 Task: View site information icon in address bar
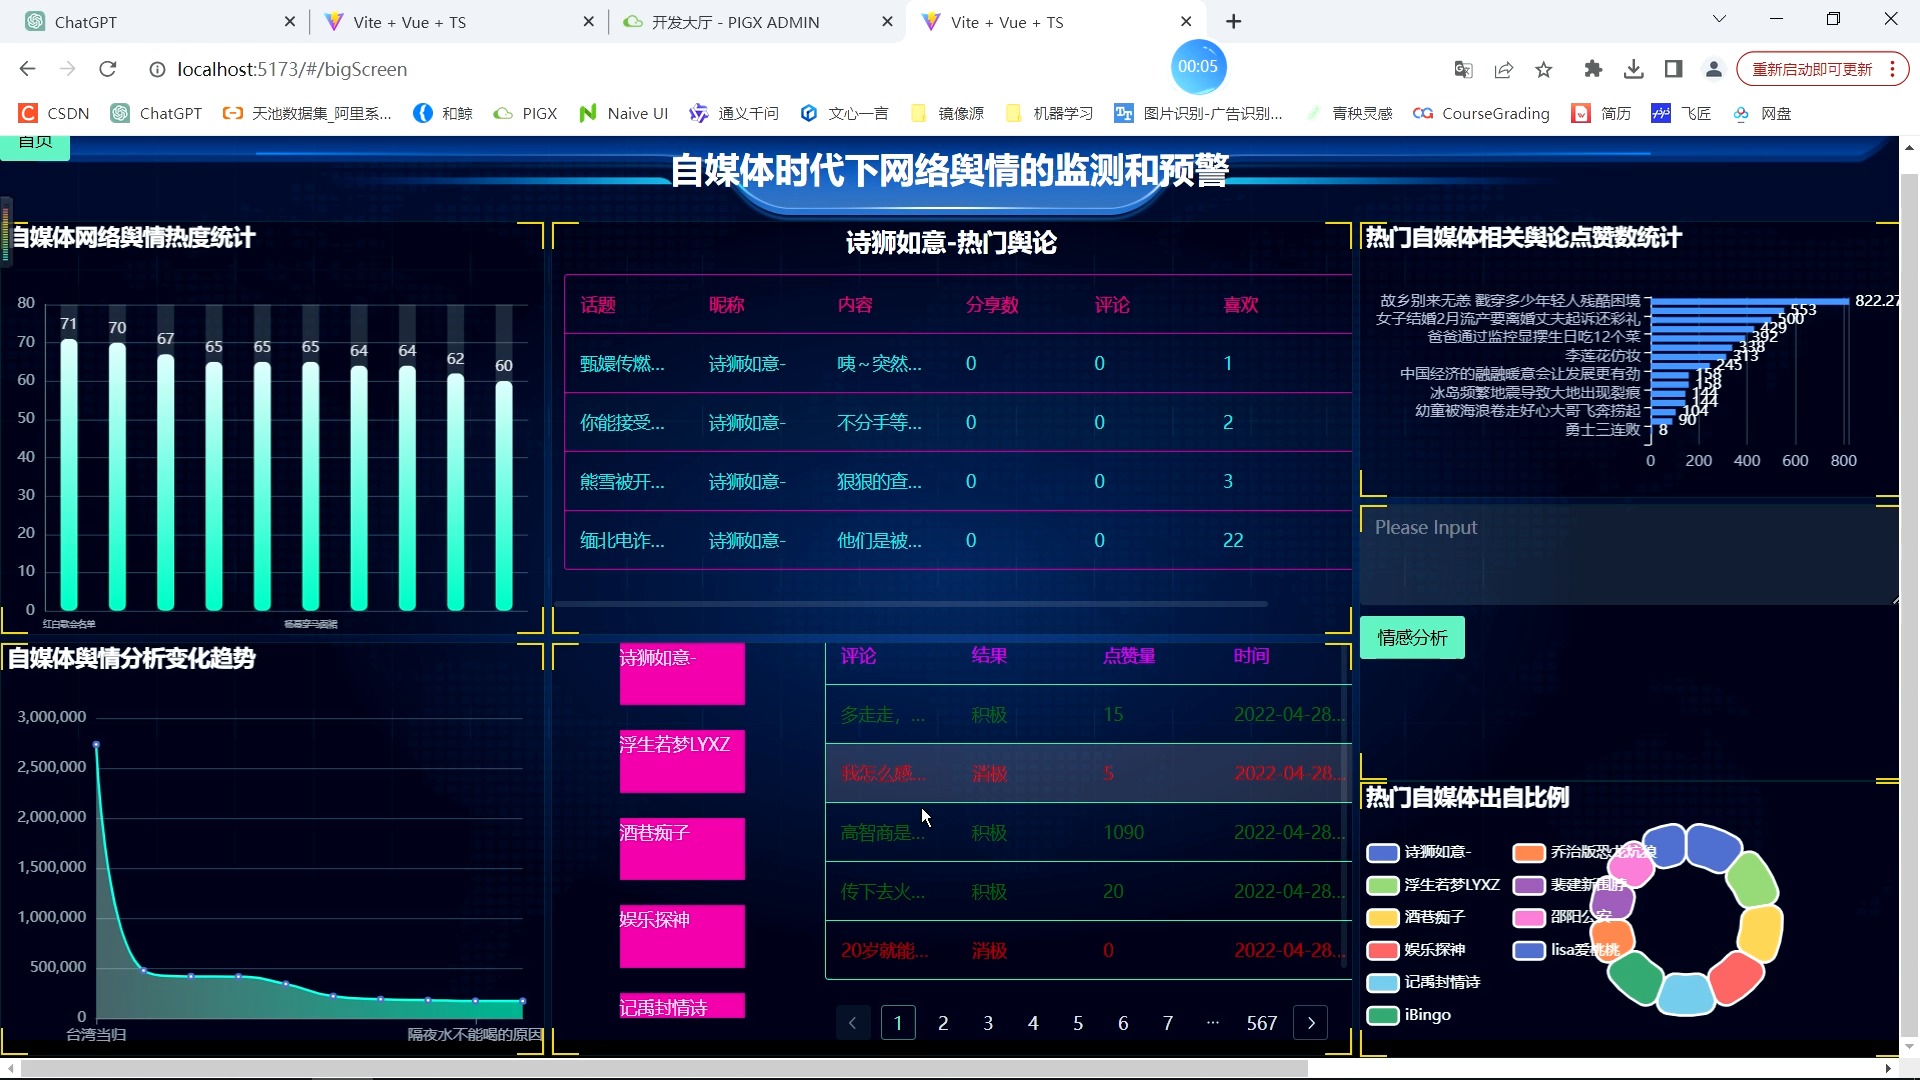157,69
